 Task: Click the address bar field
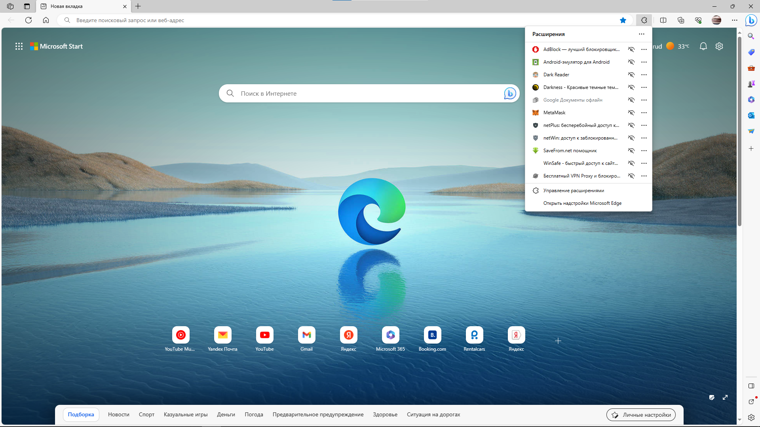point(344,20)
